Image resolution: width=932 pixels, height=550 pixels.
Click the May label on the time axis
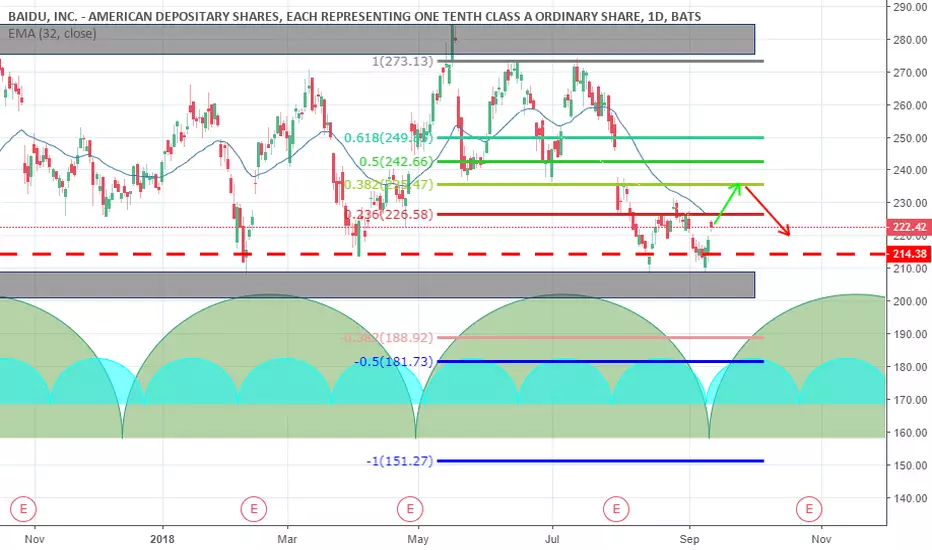click(418, 539)
